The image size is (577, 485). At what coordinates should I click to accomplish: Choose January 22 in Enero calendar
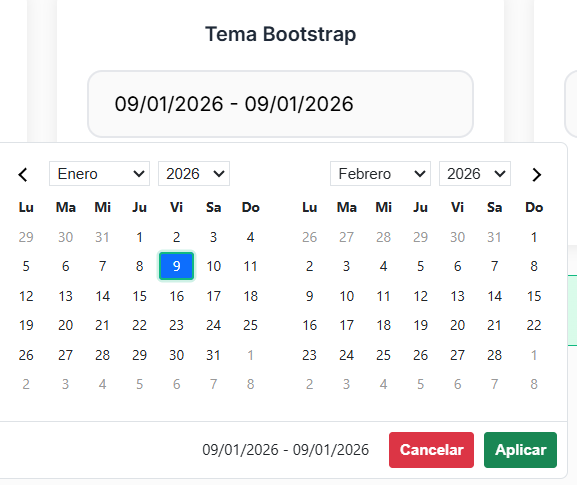[139, 325]
